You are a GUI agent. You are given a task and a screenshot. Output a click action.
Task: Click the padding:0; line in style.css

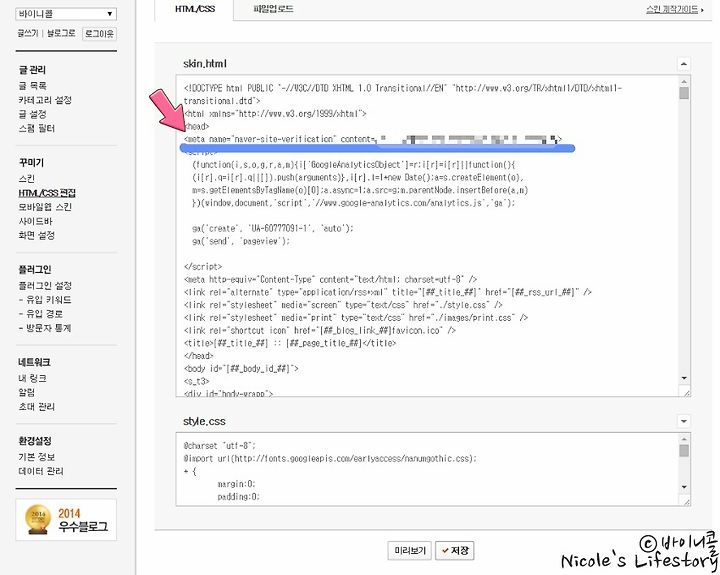coord(238,496)
